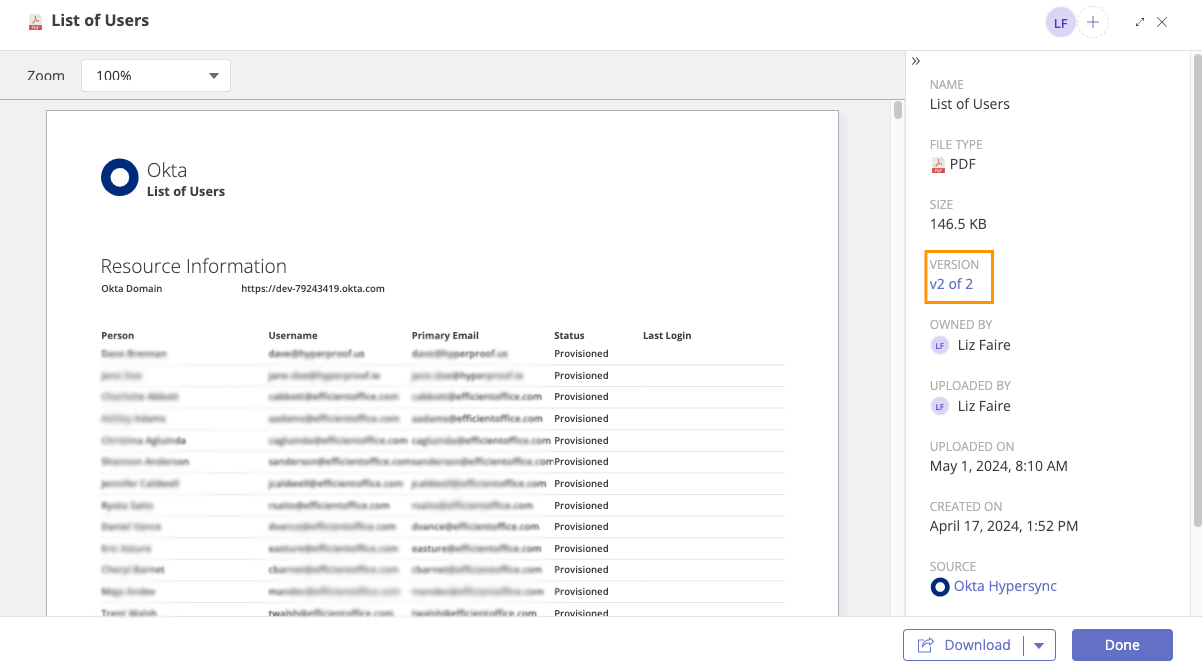Open the v2 of 2 version link
This screenshot has height=669, width=1202.
(951, 284)
